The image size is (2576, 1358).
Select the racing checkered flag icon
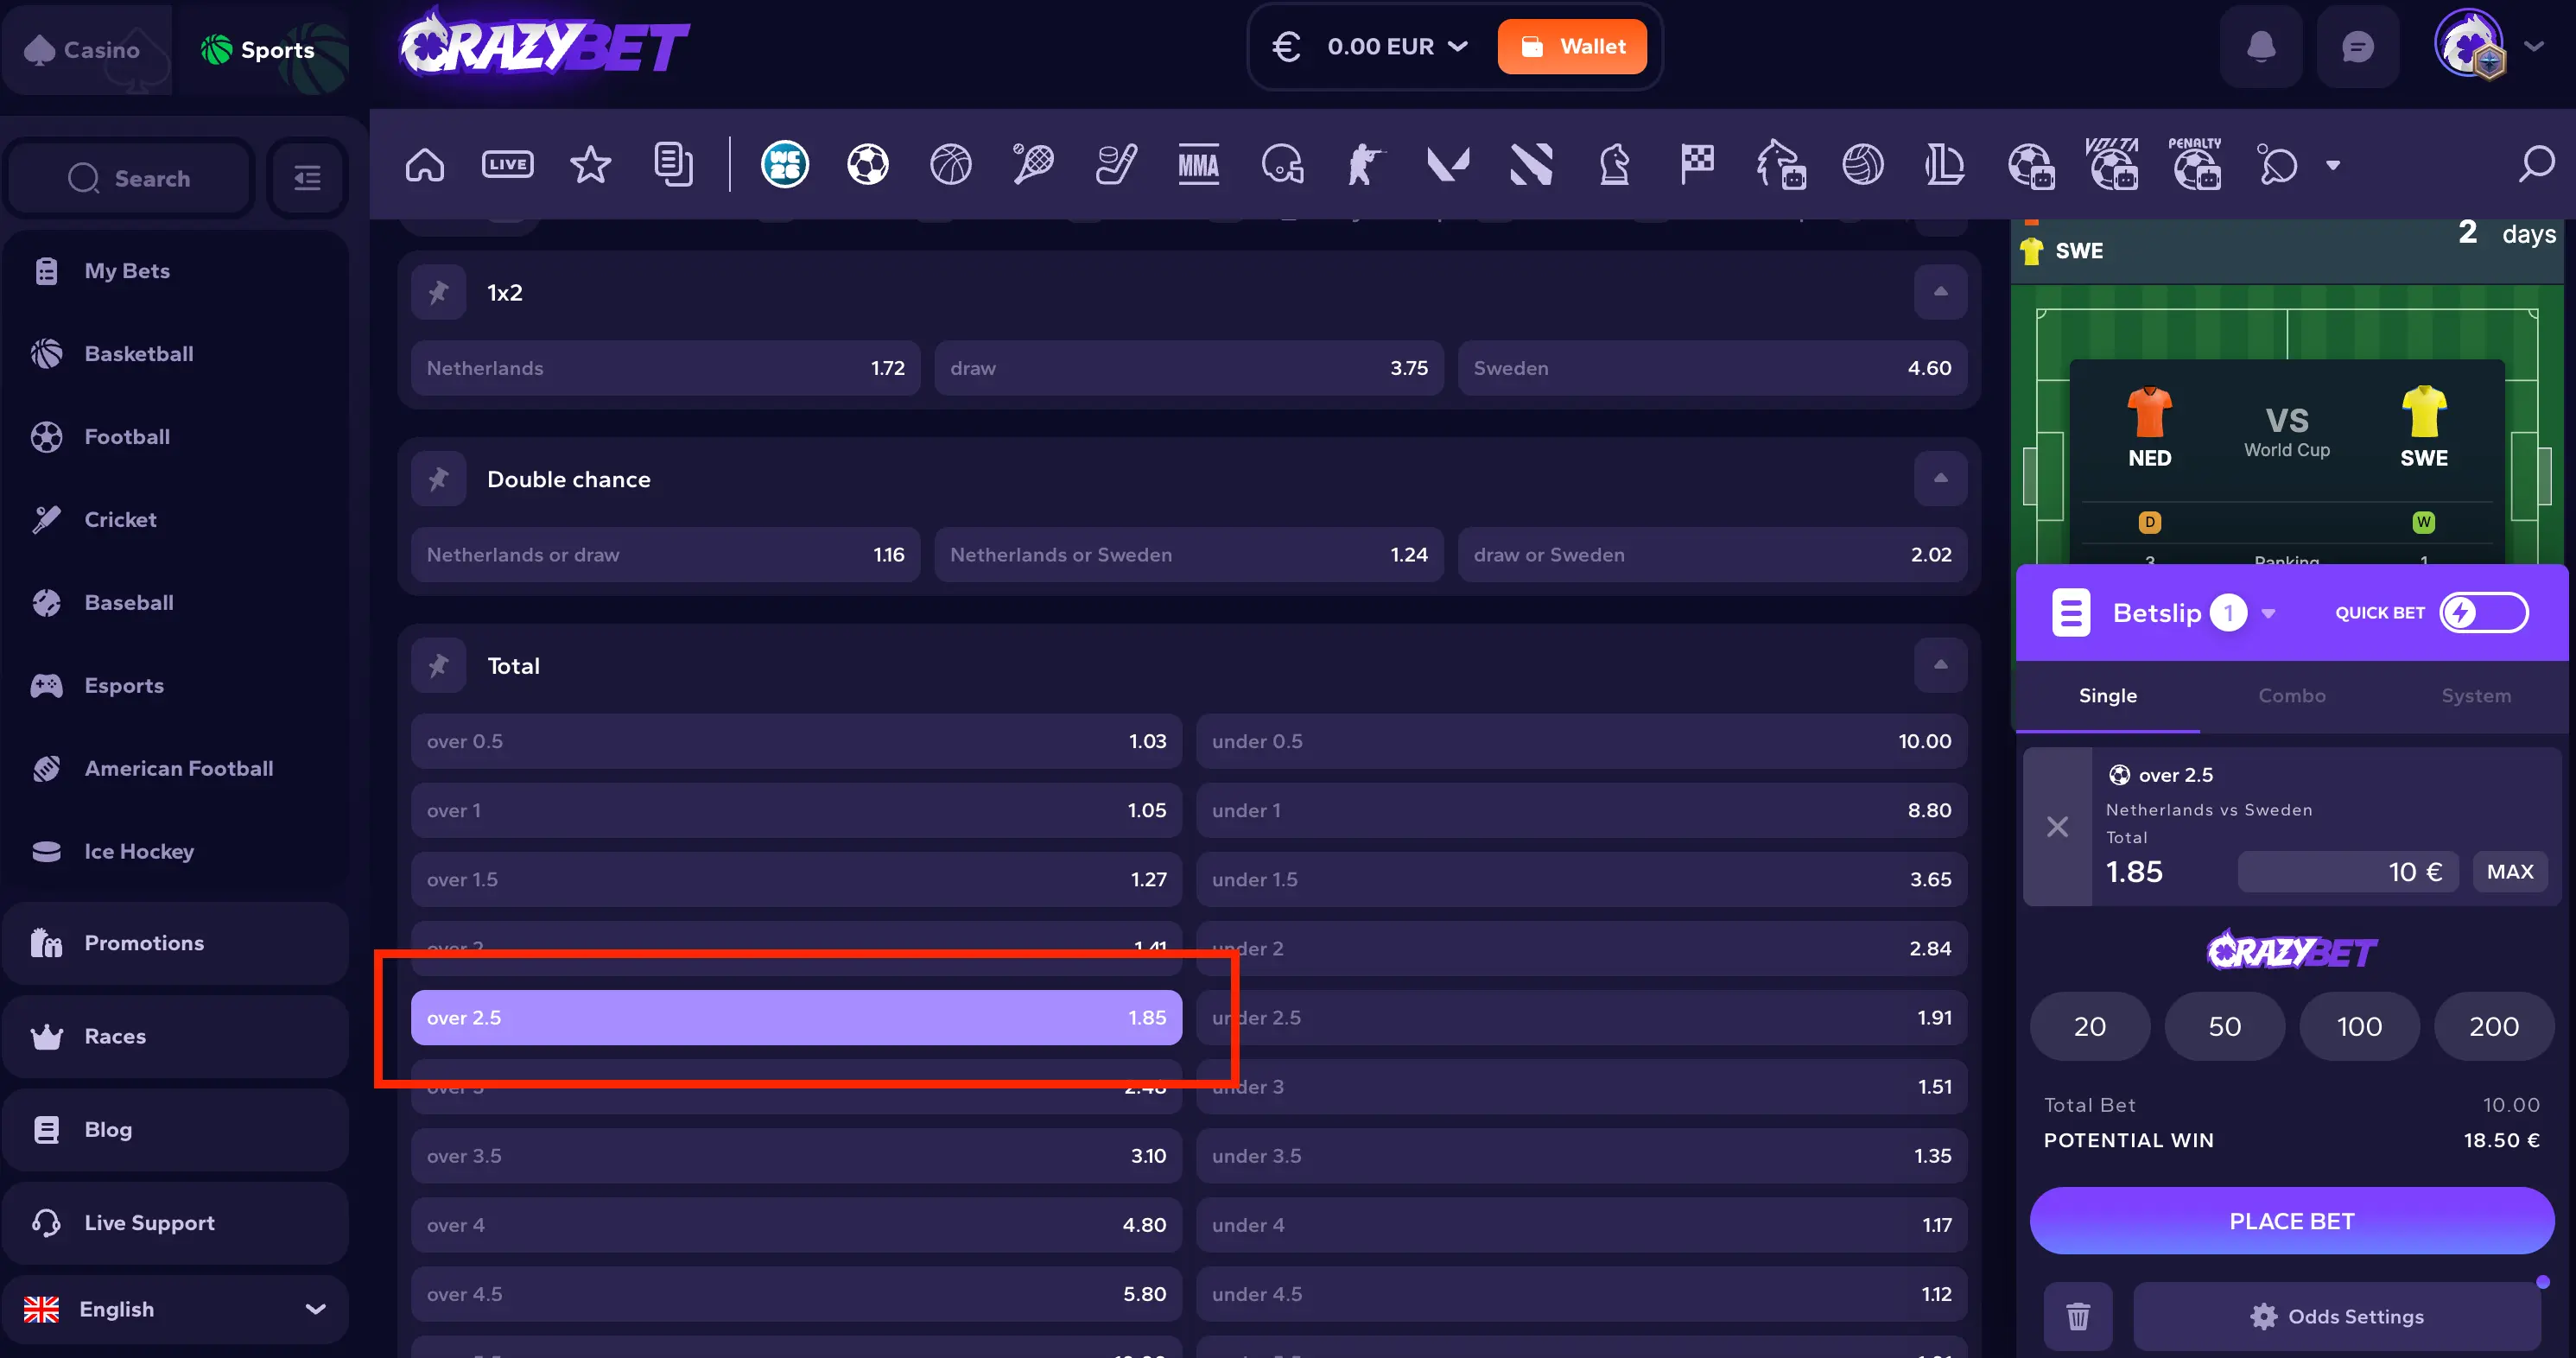coord(1697,164)
